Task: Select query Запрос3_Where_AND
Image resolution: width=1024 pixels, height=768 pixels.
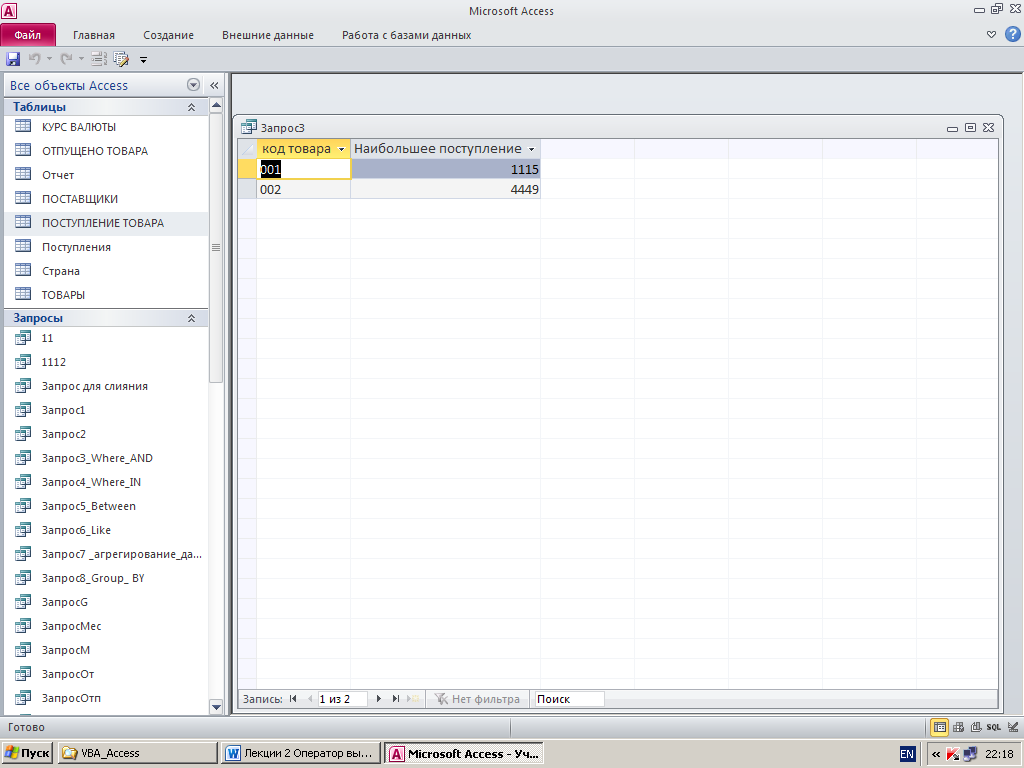Action: click(106, 458)
